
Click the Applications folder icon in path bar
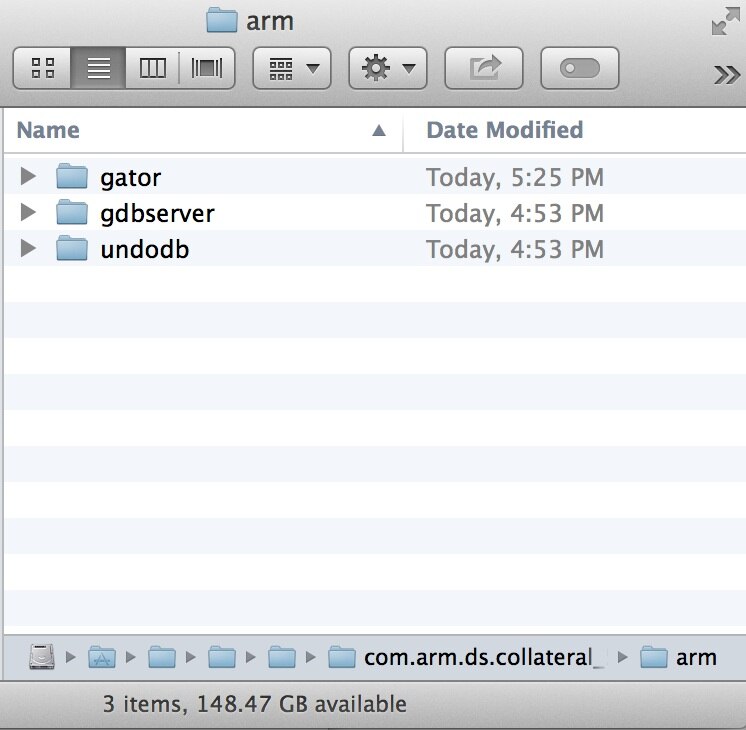tap(101, 657)
